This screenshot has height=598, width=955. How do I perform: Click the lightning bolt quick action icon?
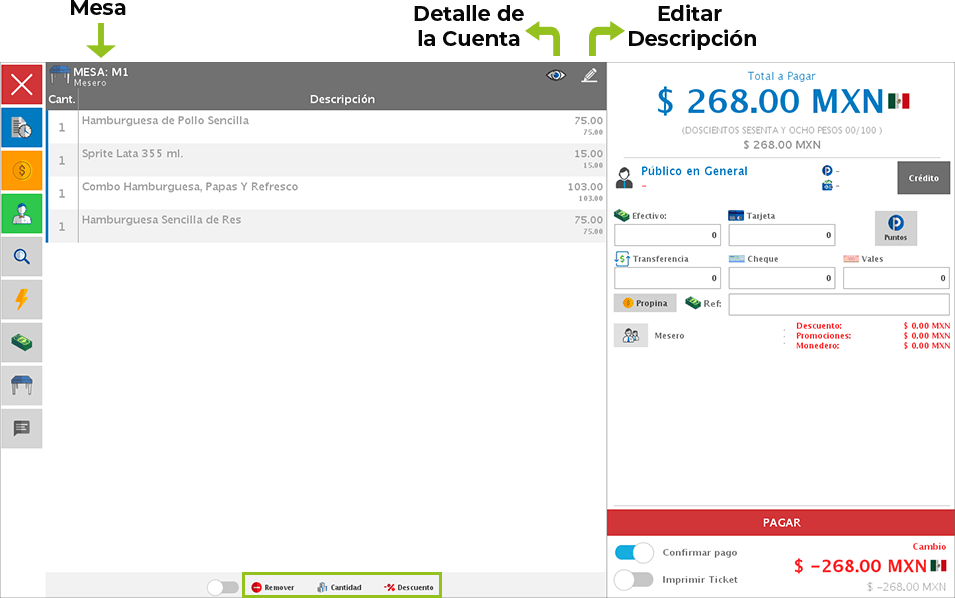coord(22,299)
